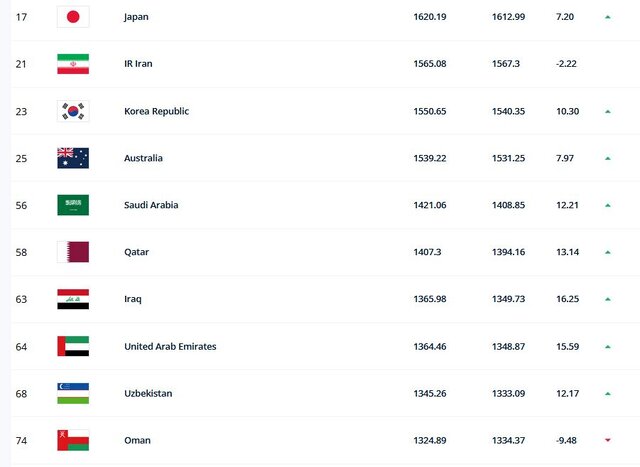Image resolution: width=640 pixels, height=467 pixels.
Task: Select the United Arab Emirates name
Action: pyautogui.click(x=170, y=346)
